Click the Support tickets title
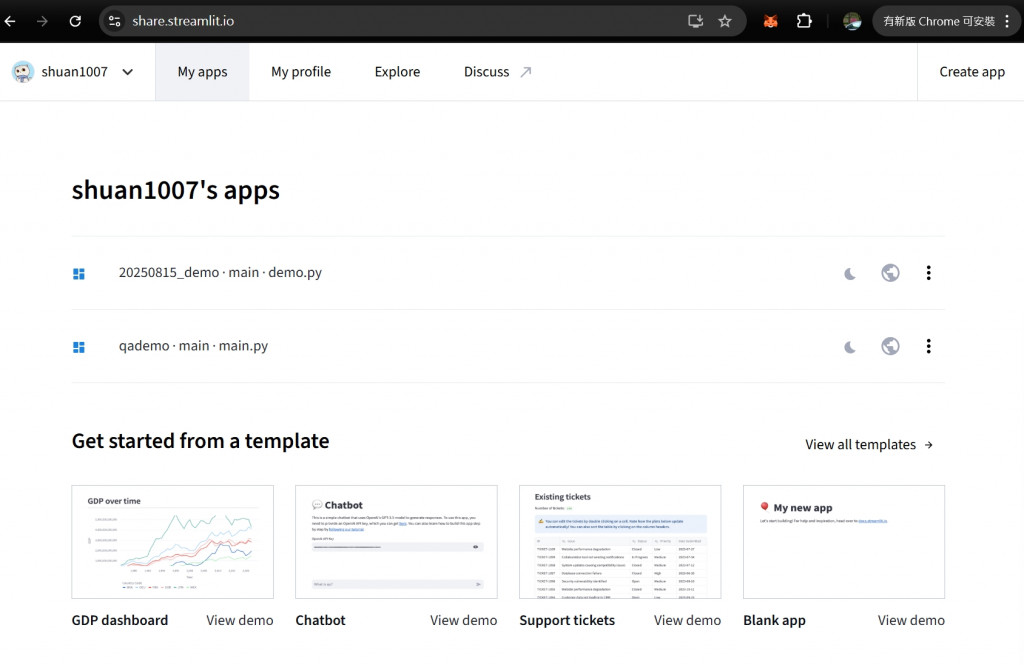This screenshot has height=665, width=1024. (567, 620)
